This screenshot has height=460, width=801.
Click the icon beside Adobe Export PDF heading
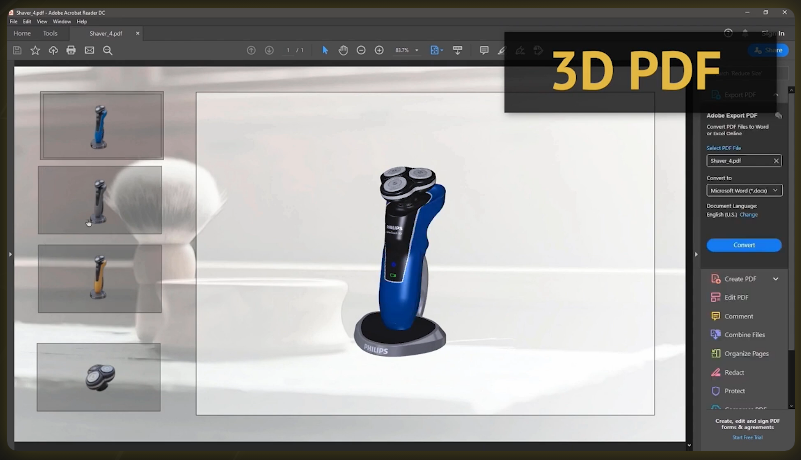coord(778,116)
